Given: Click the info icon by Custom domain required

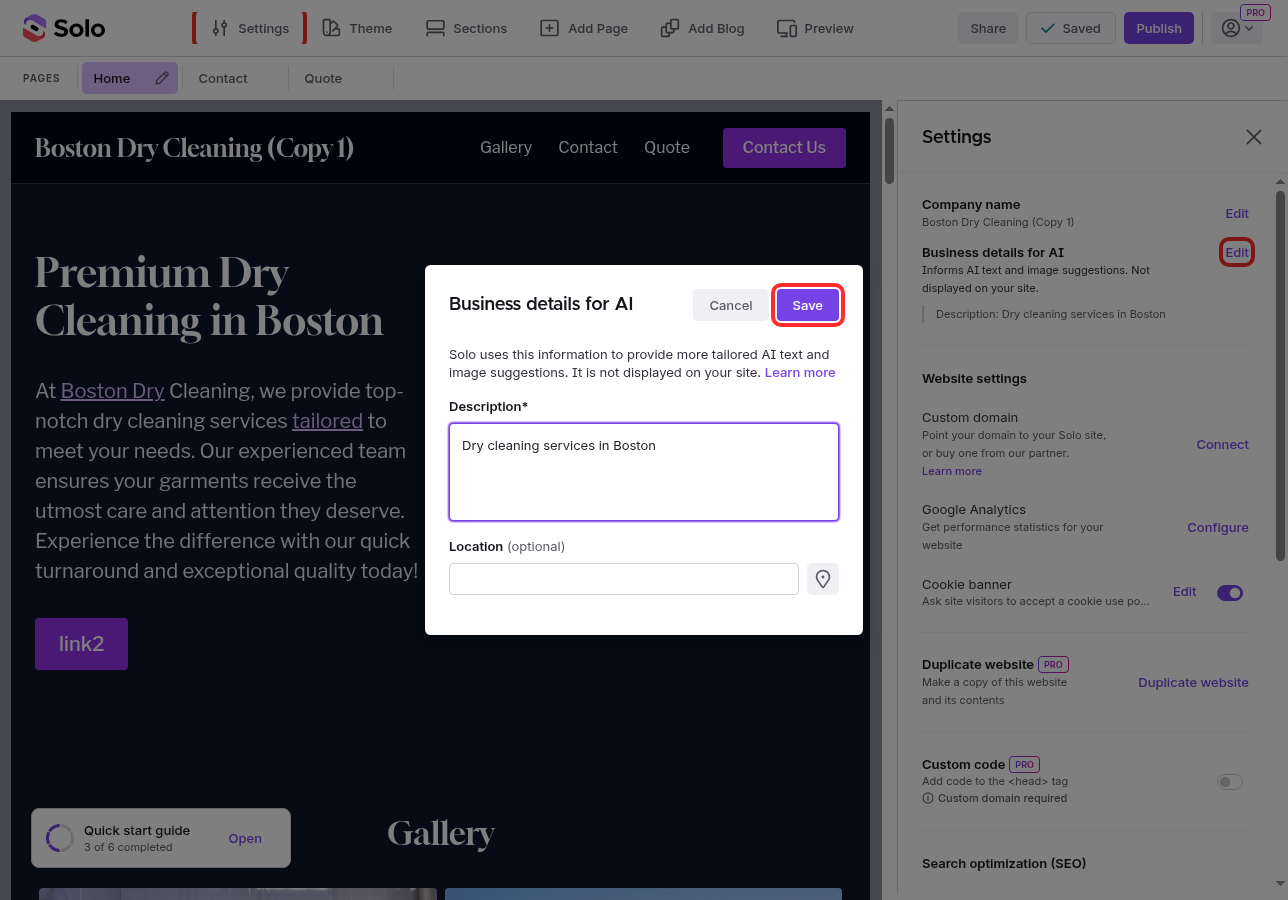Looking at the screenshot, I should click(x=928, y=798).
